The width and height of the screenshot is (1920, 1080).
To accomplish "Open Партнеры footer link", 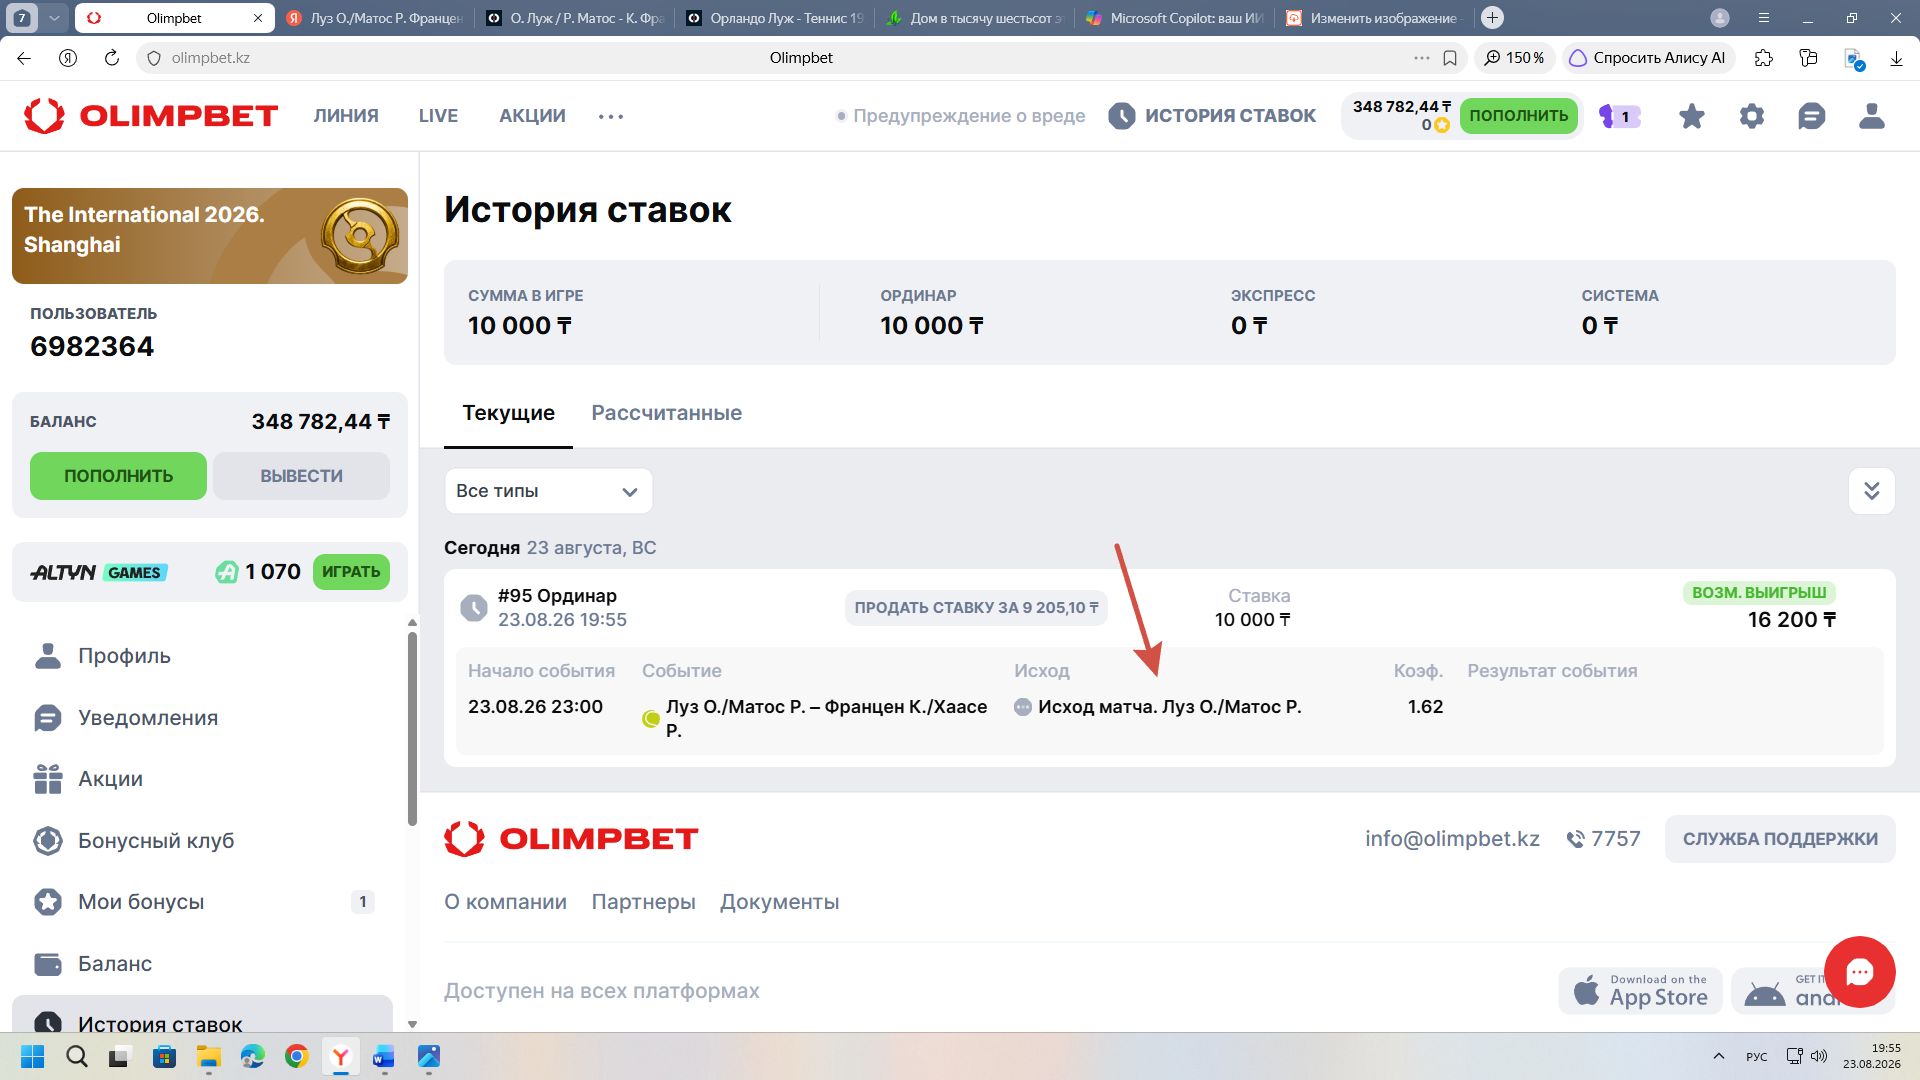I will point(643,902).
